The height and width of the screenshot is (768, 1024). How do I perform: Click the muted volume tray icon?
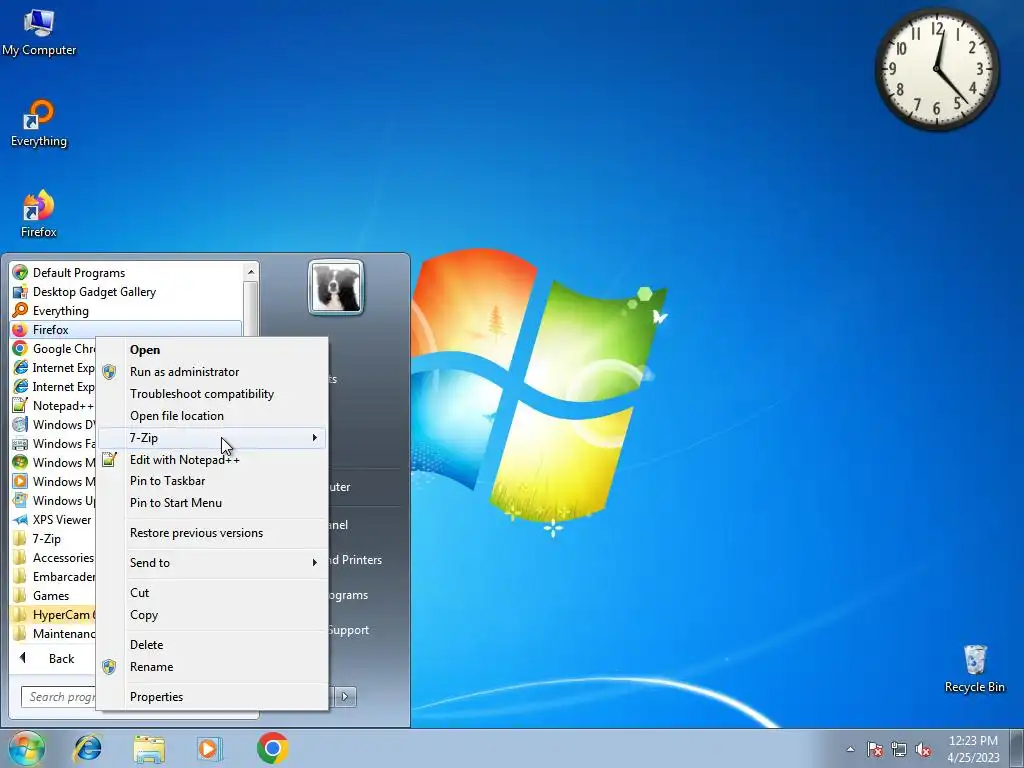pos(923,750)
